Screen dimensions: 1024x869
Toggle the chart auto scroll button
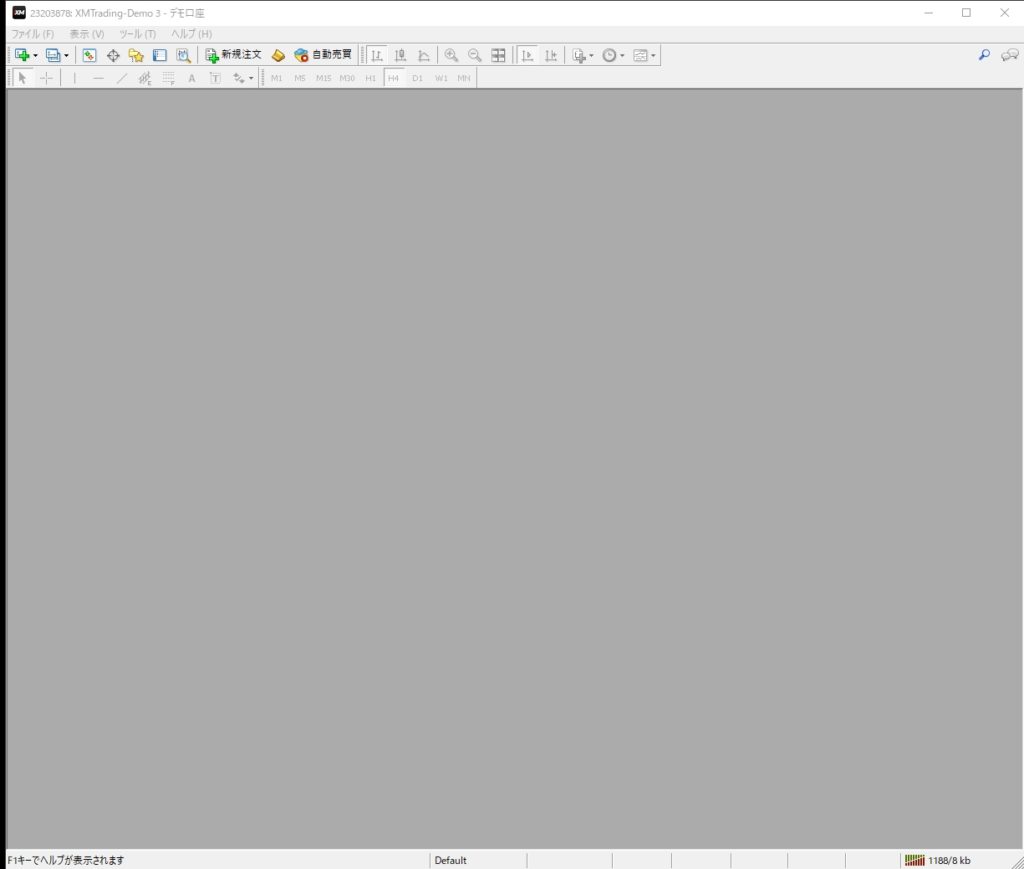tap(527, 55)
